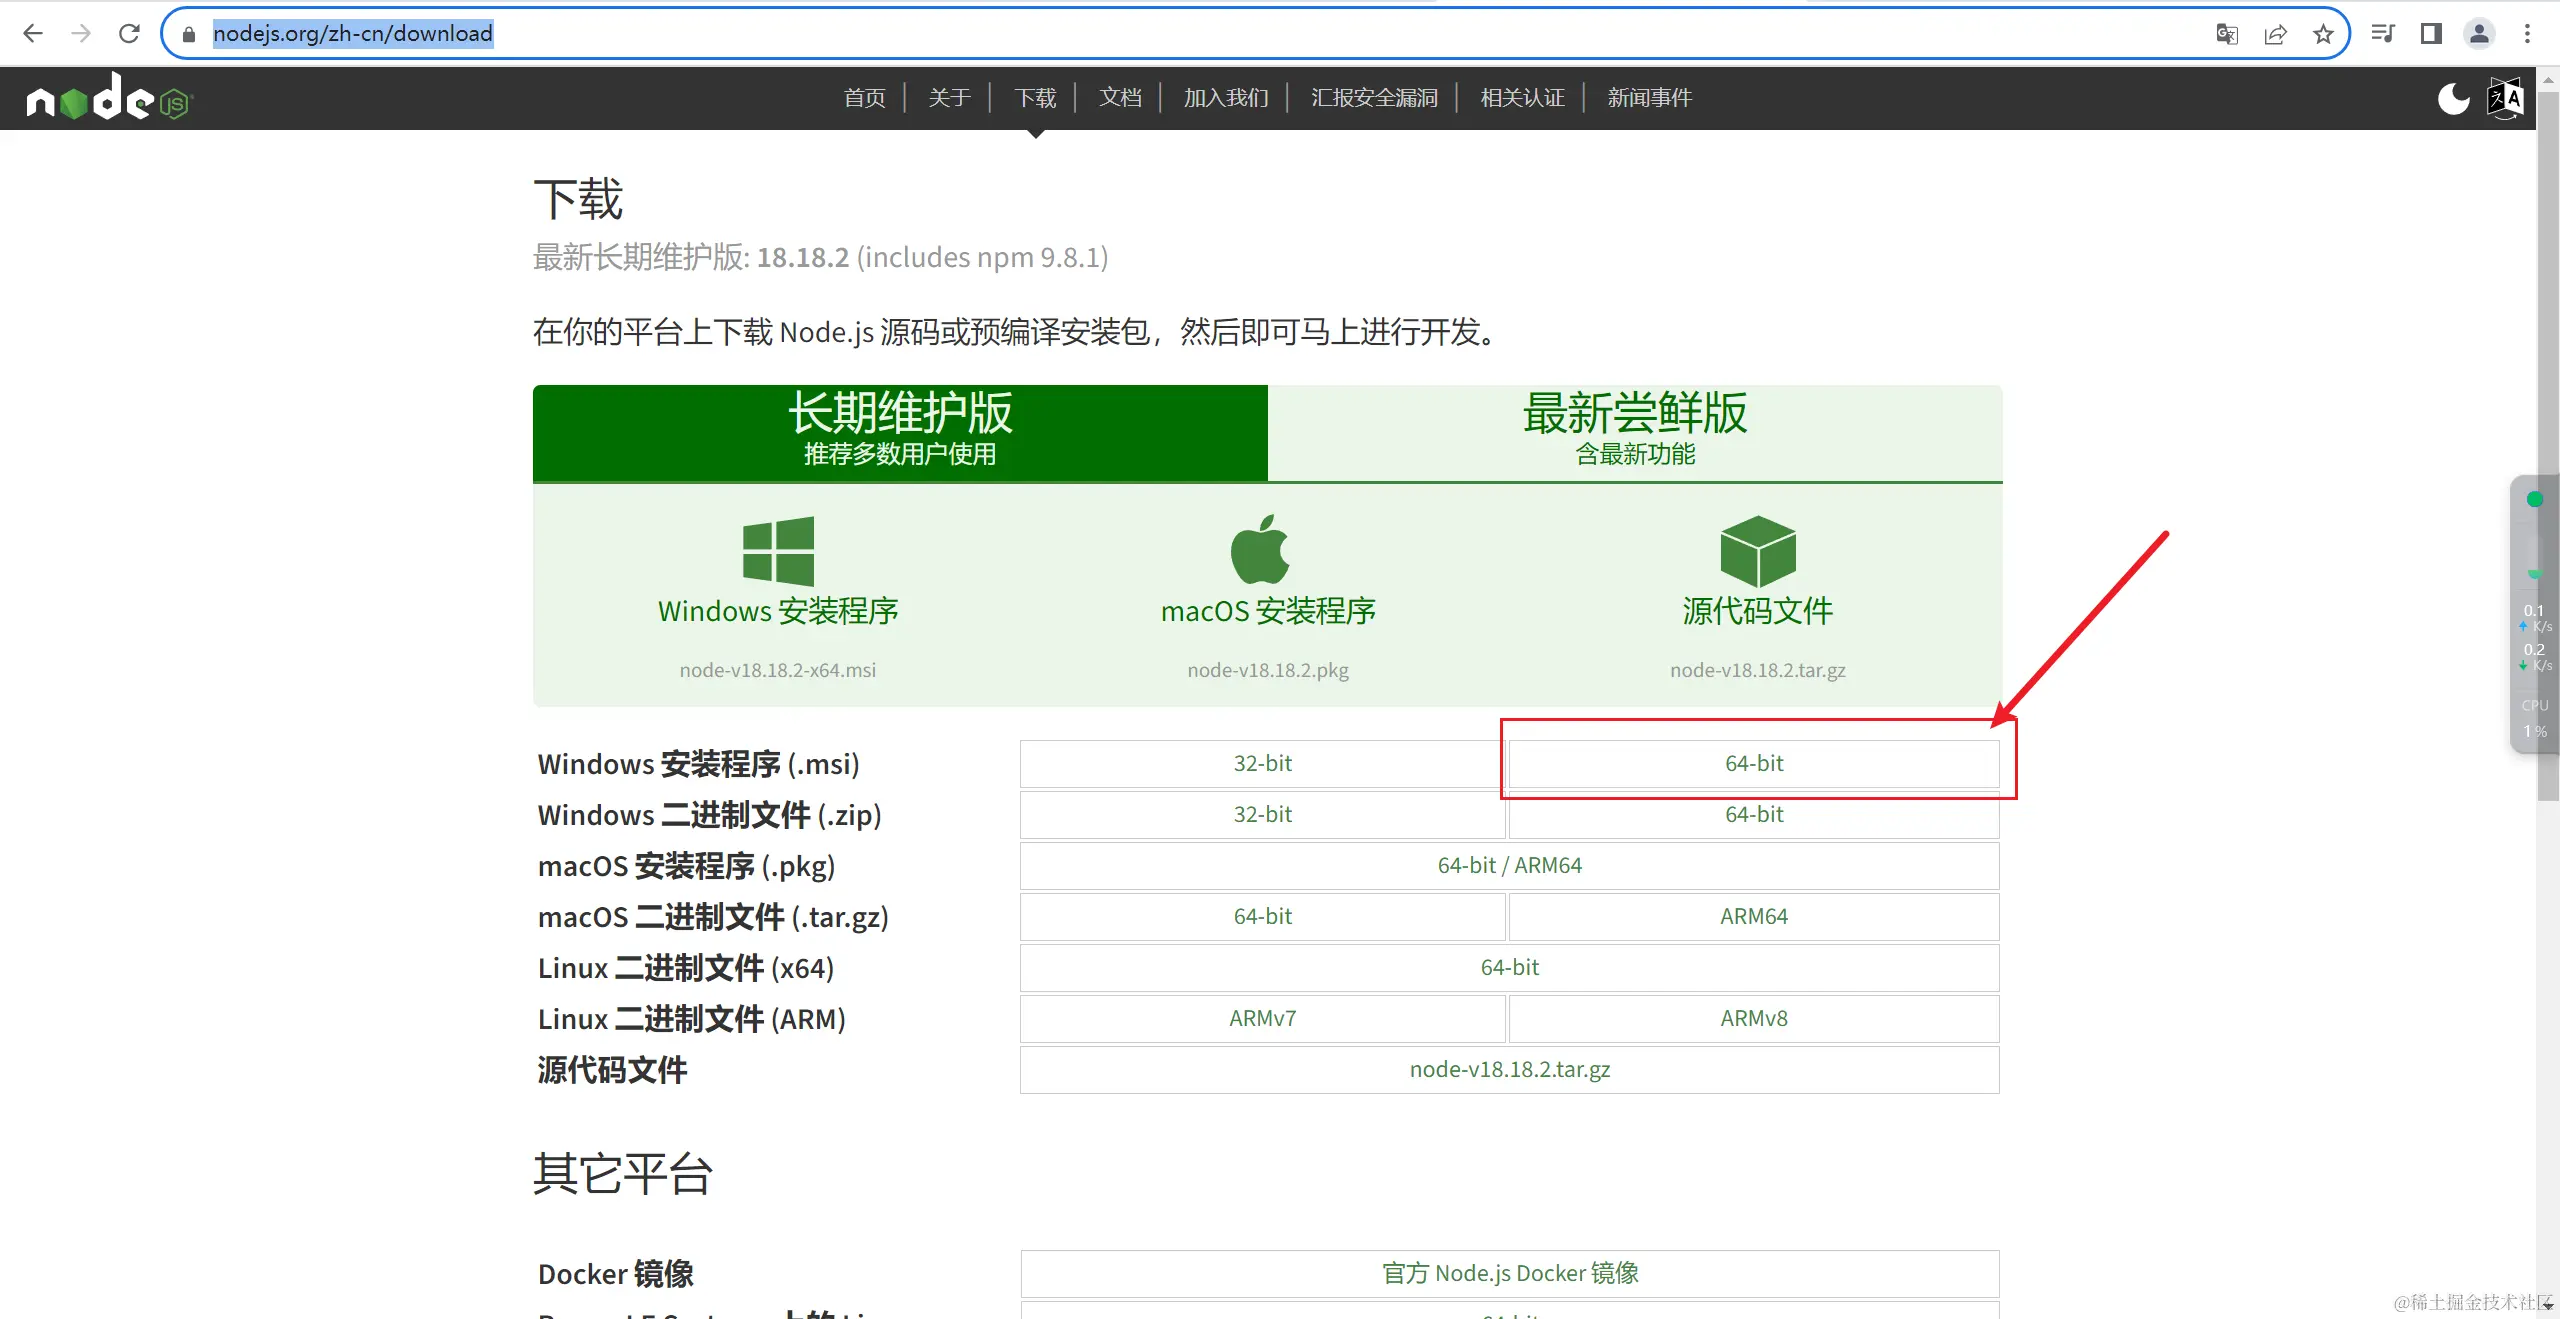
Task: Open the language switcher icon
Action: click(2505, 98)
